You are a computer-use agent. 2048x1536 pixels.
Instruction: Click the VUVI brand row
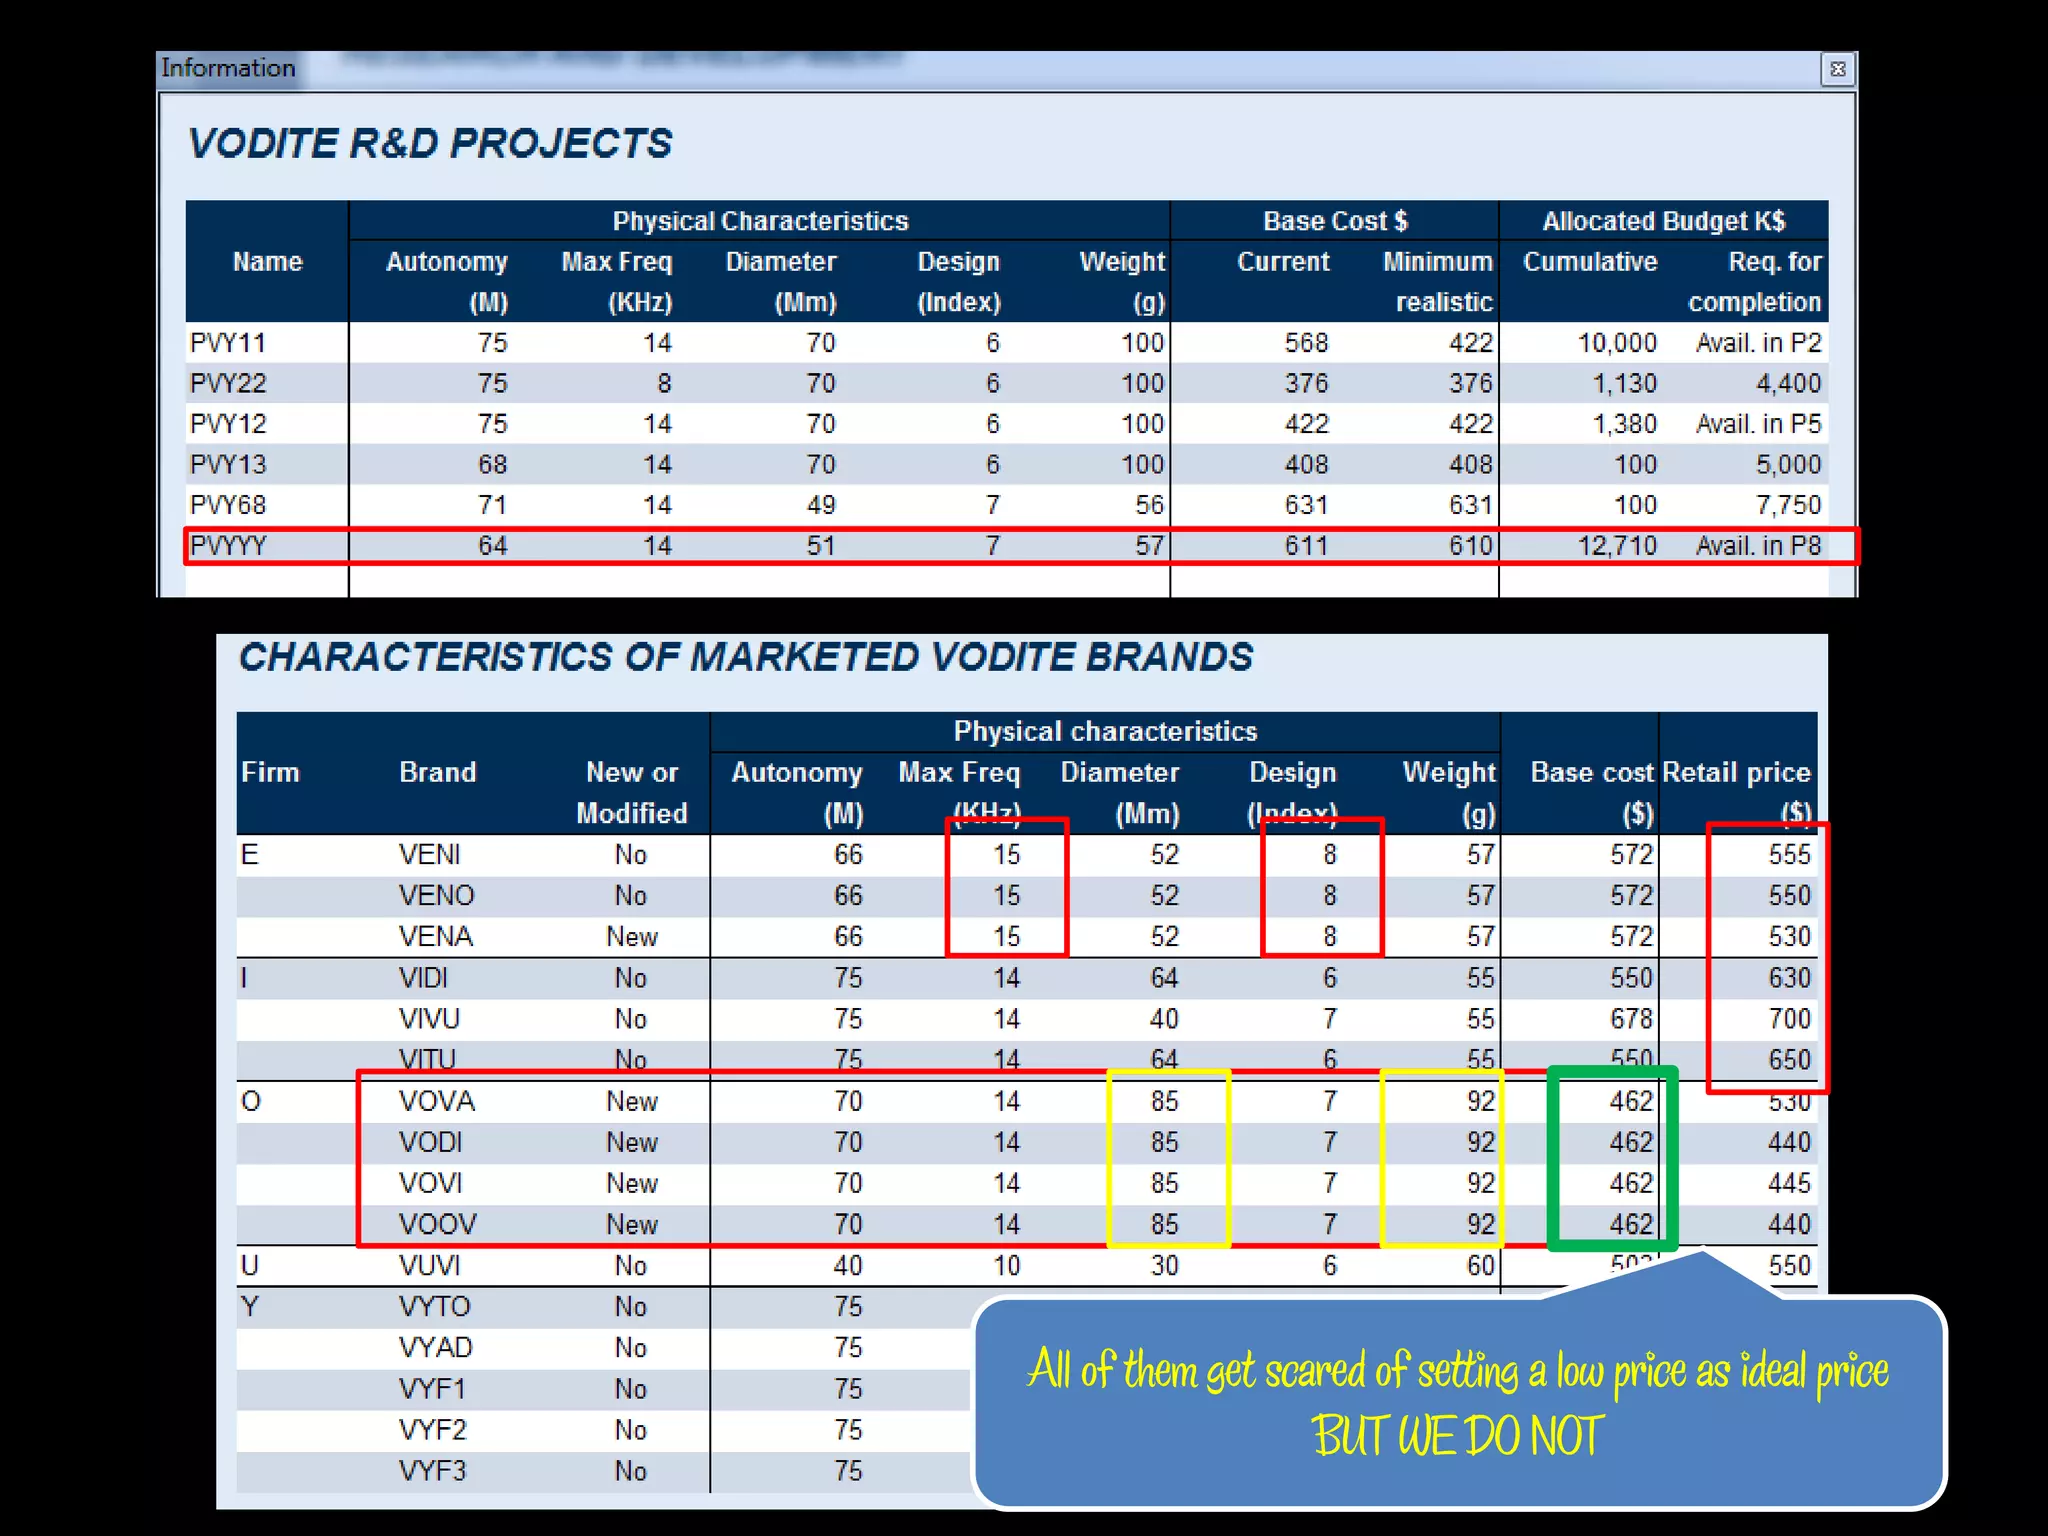pos(429,1266)
